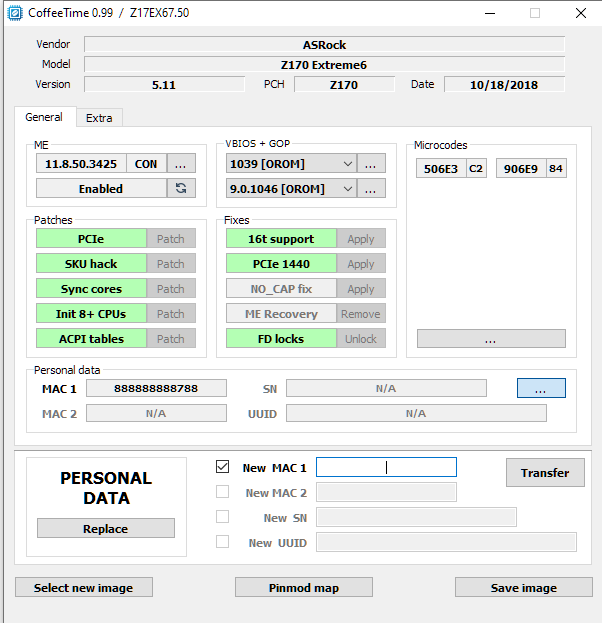Click the ME Enabled status button
The height and width of the screenshot is (623, 602).
click(101, 188)
